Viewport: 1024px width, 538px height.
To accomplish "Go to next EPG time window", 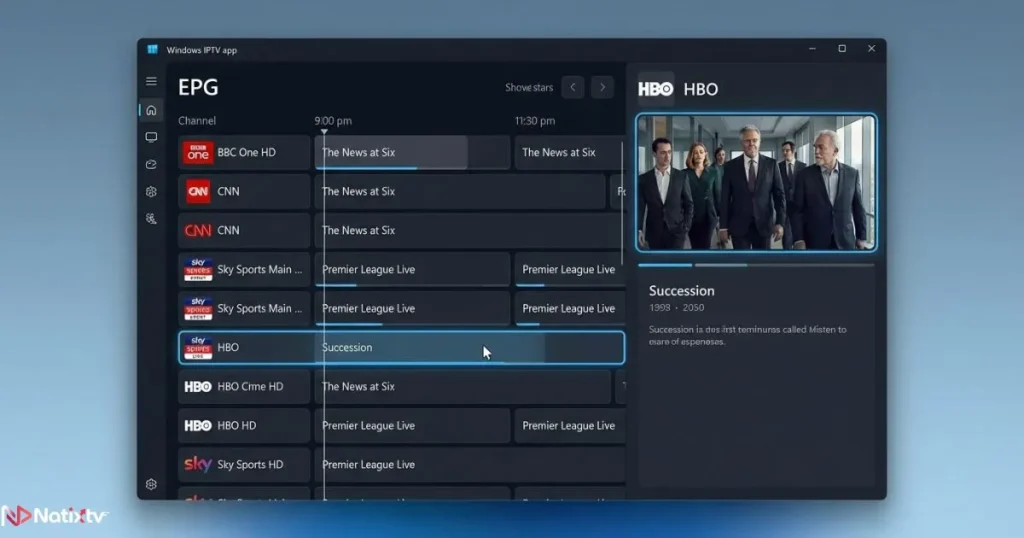I will pyautogui.click(x=602, y=87).
